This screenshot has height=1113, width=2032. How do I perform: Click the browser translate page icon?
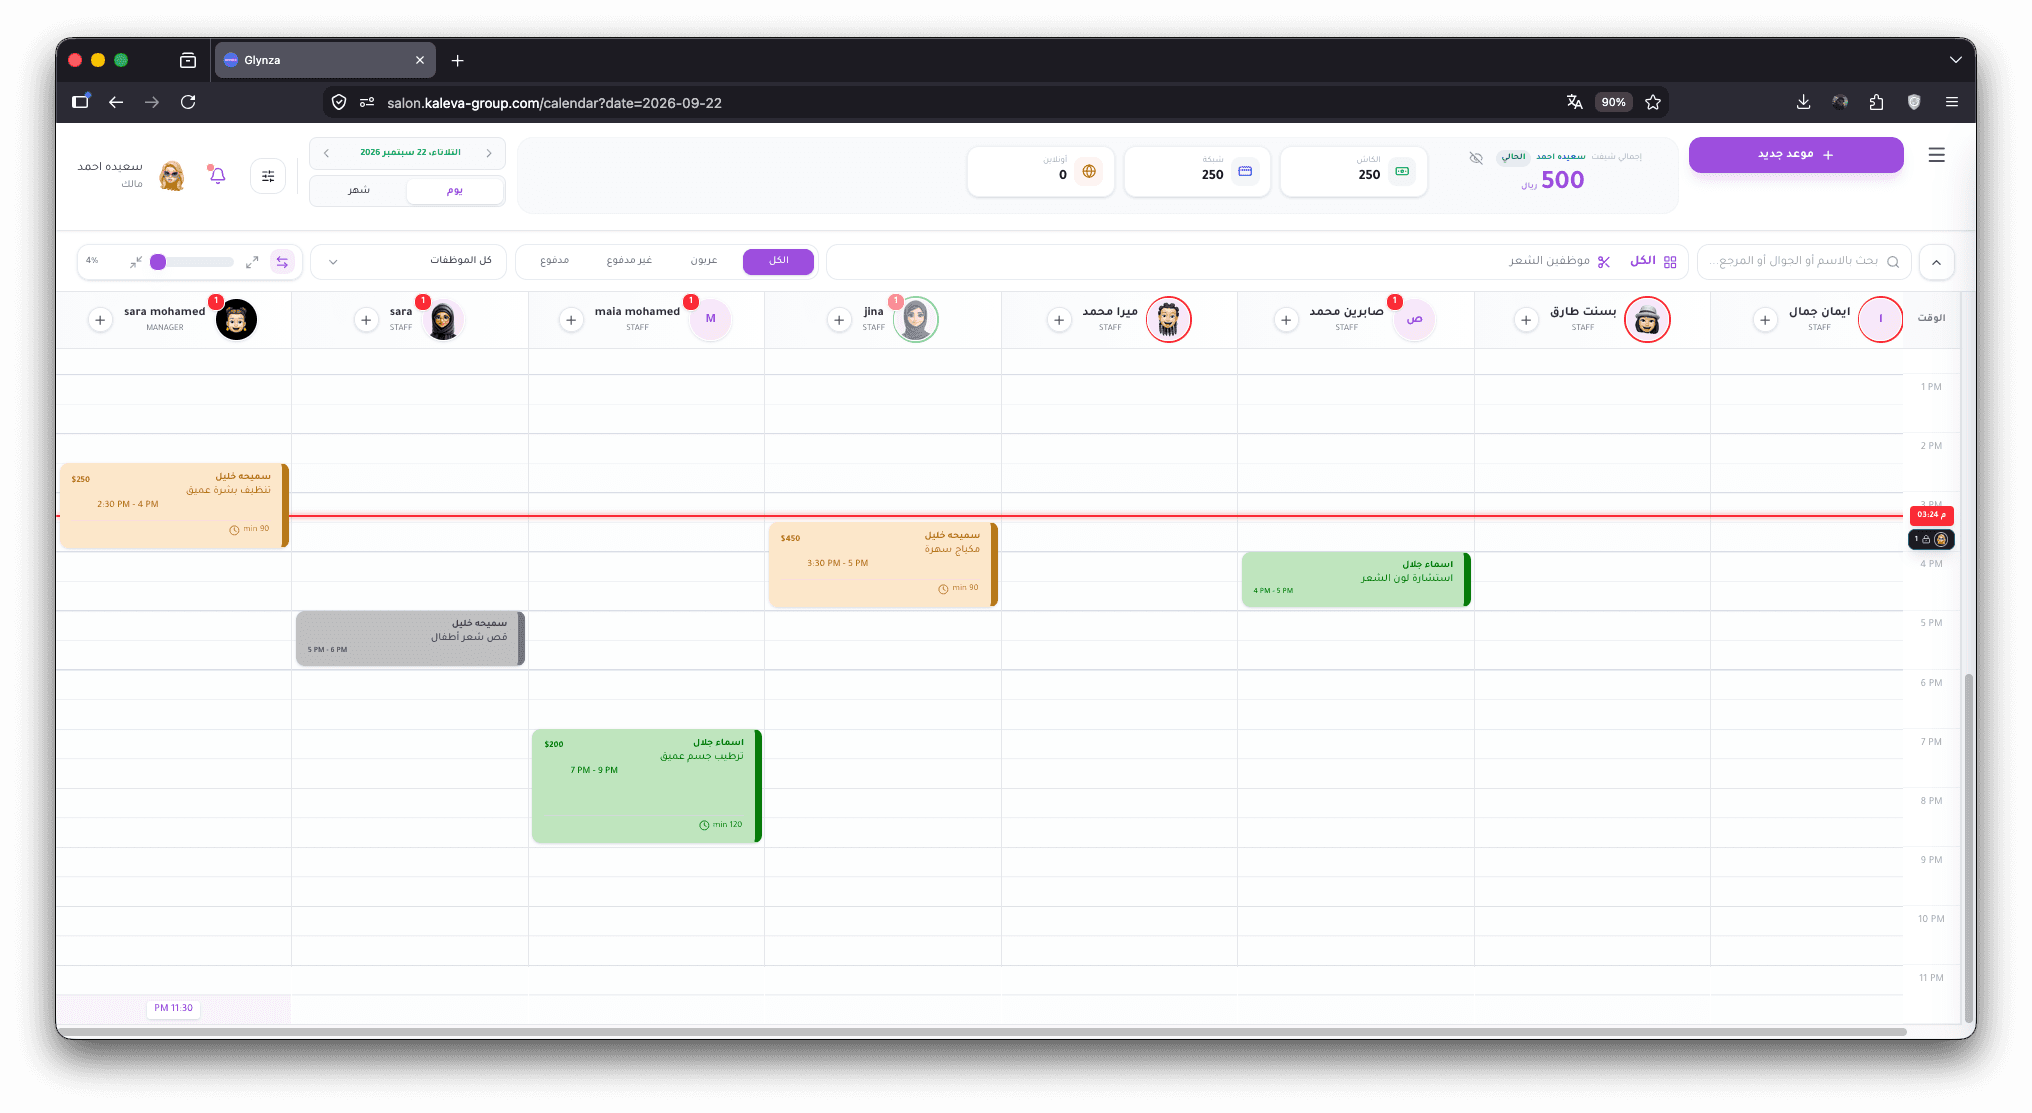(1574, 102)
